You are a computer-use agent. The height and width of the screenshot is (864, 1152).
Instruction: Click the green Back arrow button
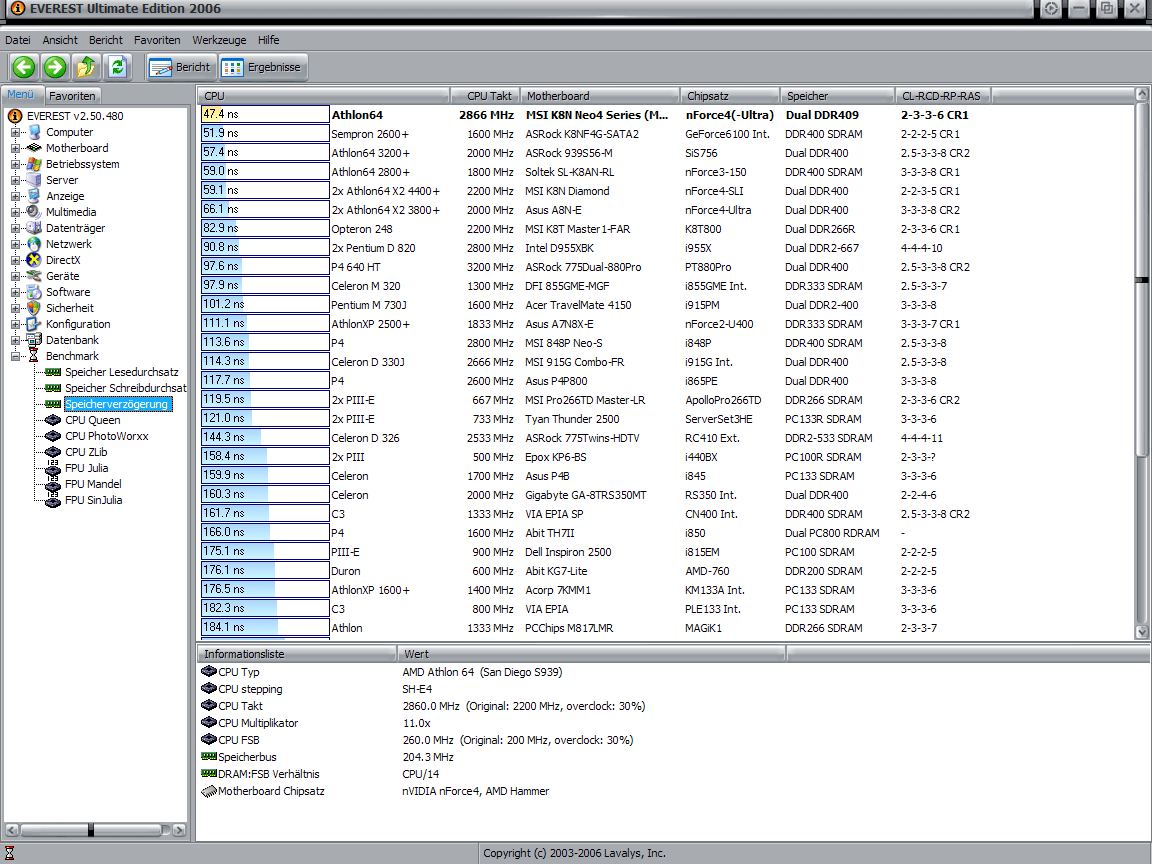[x=24, y=67]
